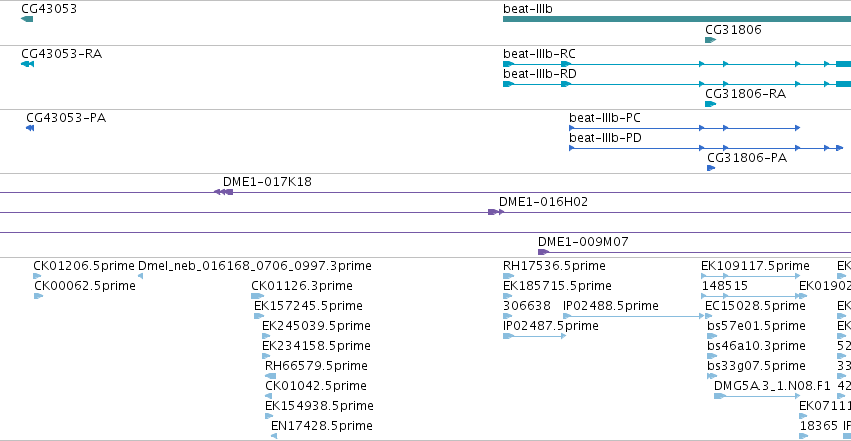Viewport: 851px width, 441px height.
Task: Select the beat-IIIb gene bar
Action: (677, 19)
